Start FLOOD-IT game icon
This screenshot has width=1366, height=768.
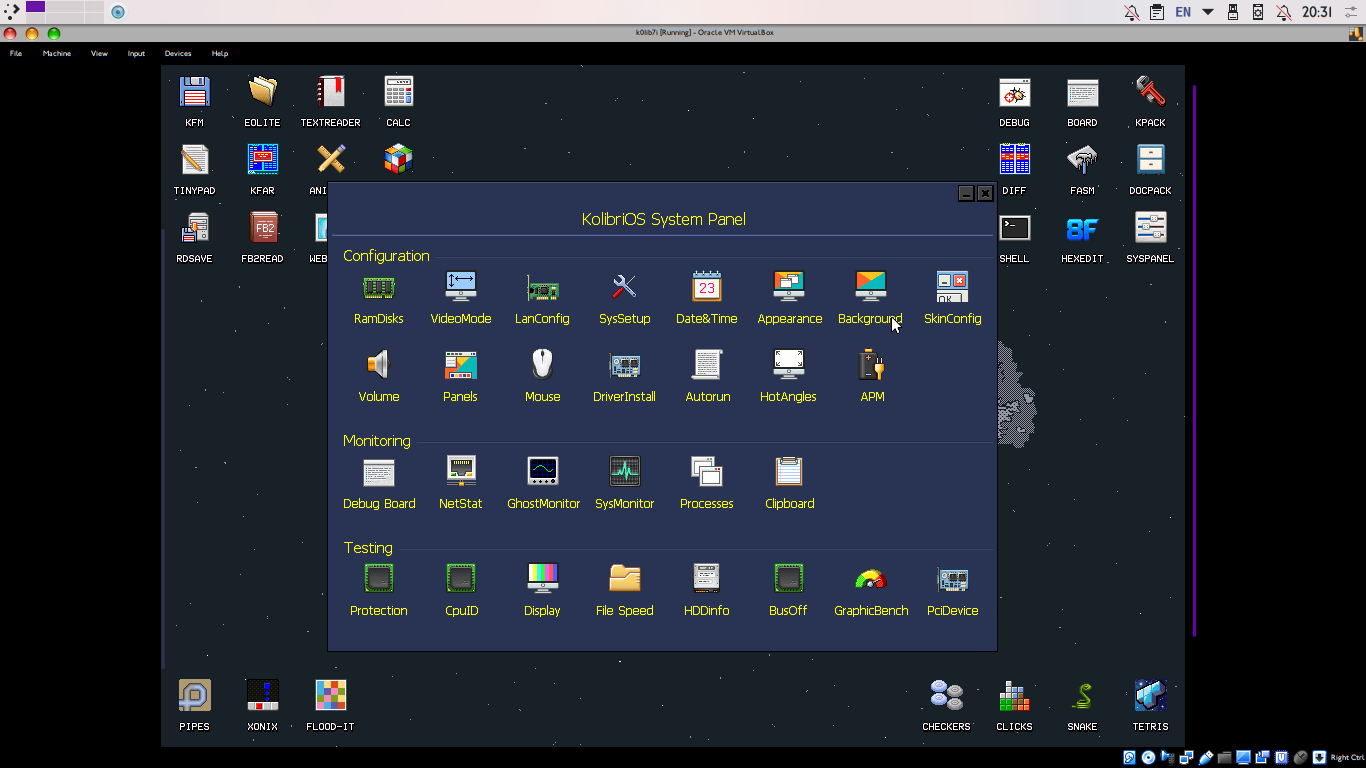pos(330,695)
